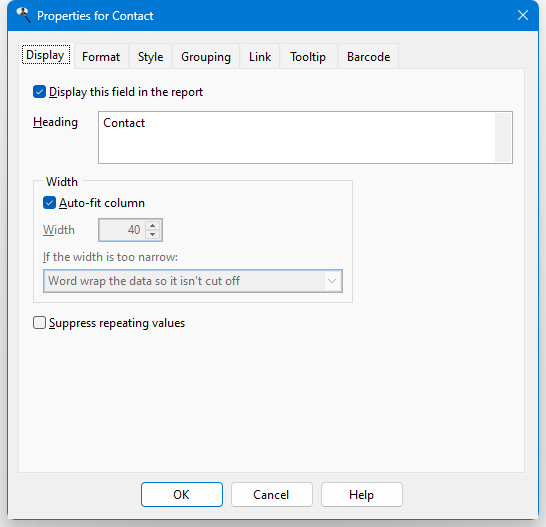Select the Link tab
This screenshot has width=546, height=527.
(x=260, y=56)
